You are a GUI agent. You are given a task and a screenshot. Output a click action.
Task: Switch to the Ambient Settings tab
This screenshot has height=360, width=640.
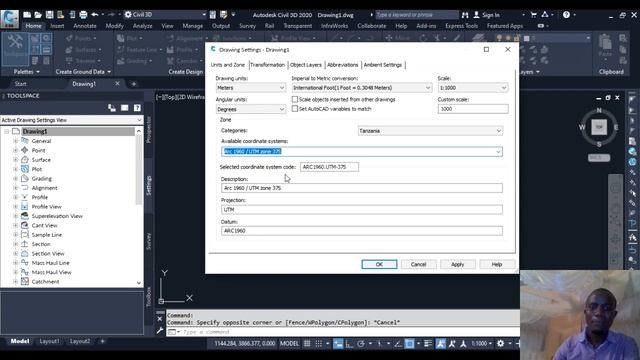[x=382, y=65]
